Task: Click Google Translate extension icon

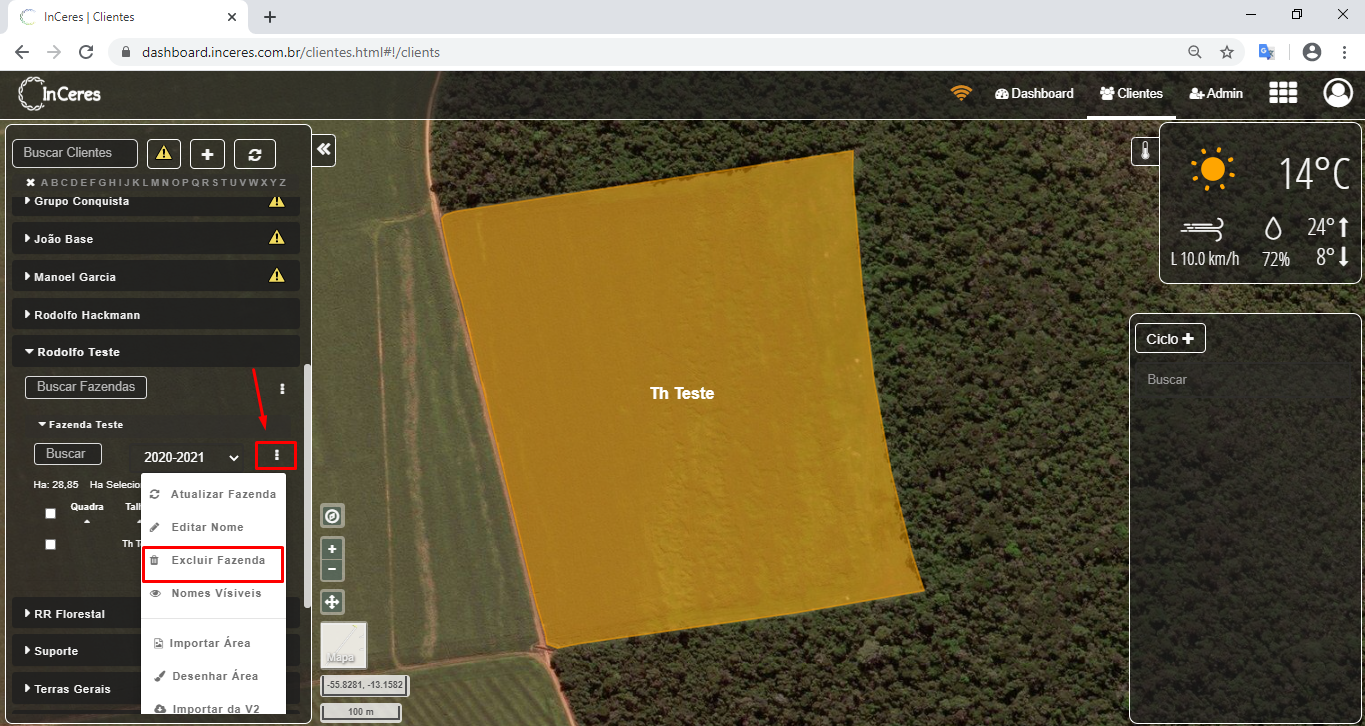Action: 1266,52
